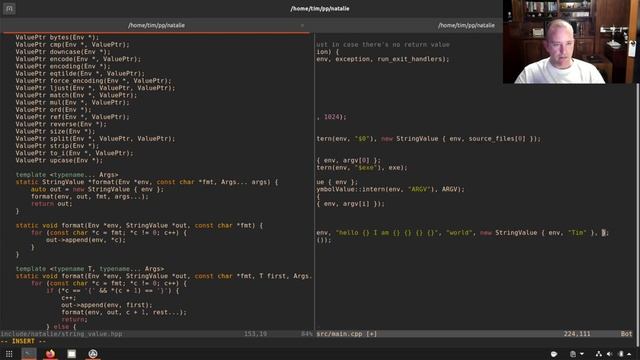The width and height of the screenshot is (640, 360).
Task: Click the ValuePtr to_i declaration line
Action: 74,153
